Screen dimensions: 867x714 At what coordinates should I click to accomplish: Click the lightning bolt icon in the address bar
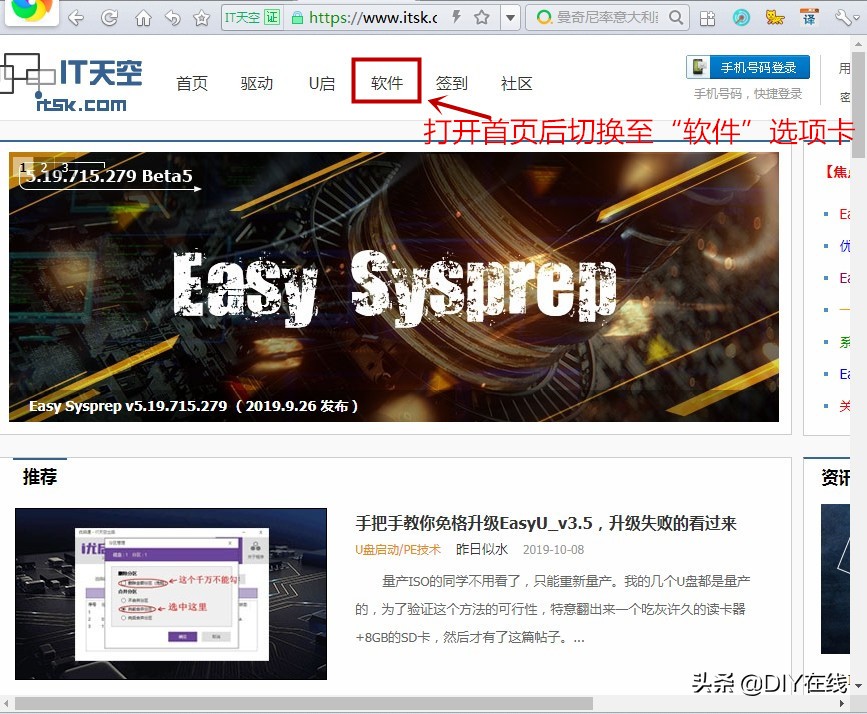[x=455, y=16]
